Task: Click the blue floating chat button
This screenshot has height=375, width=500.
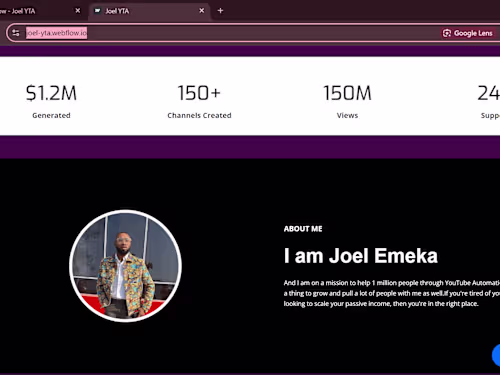Action: (x=496, y=355)
